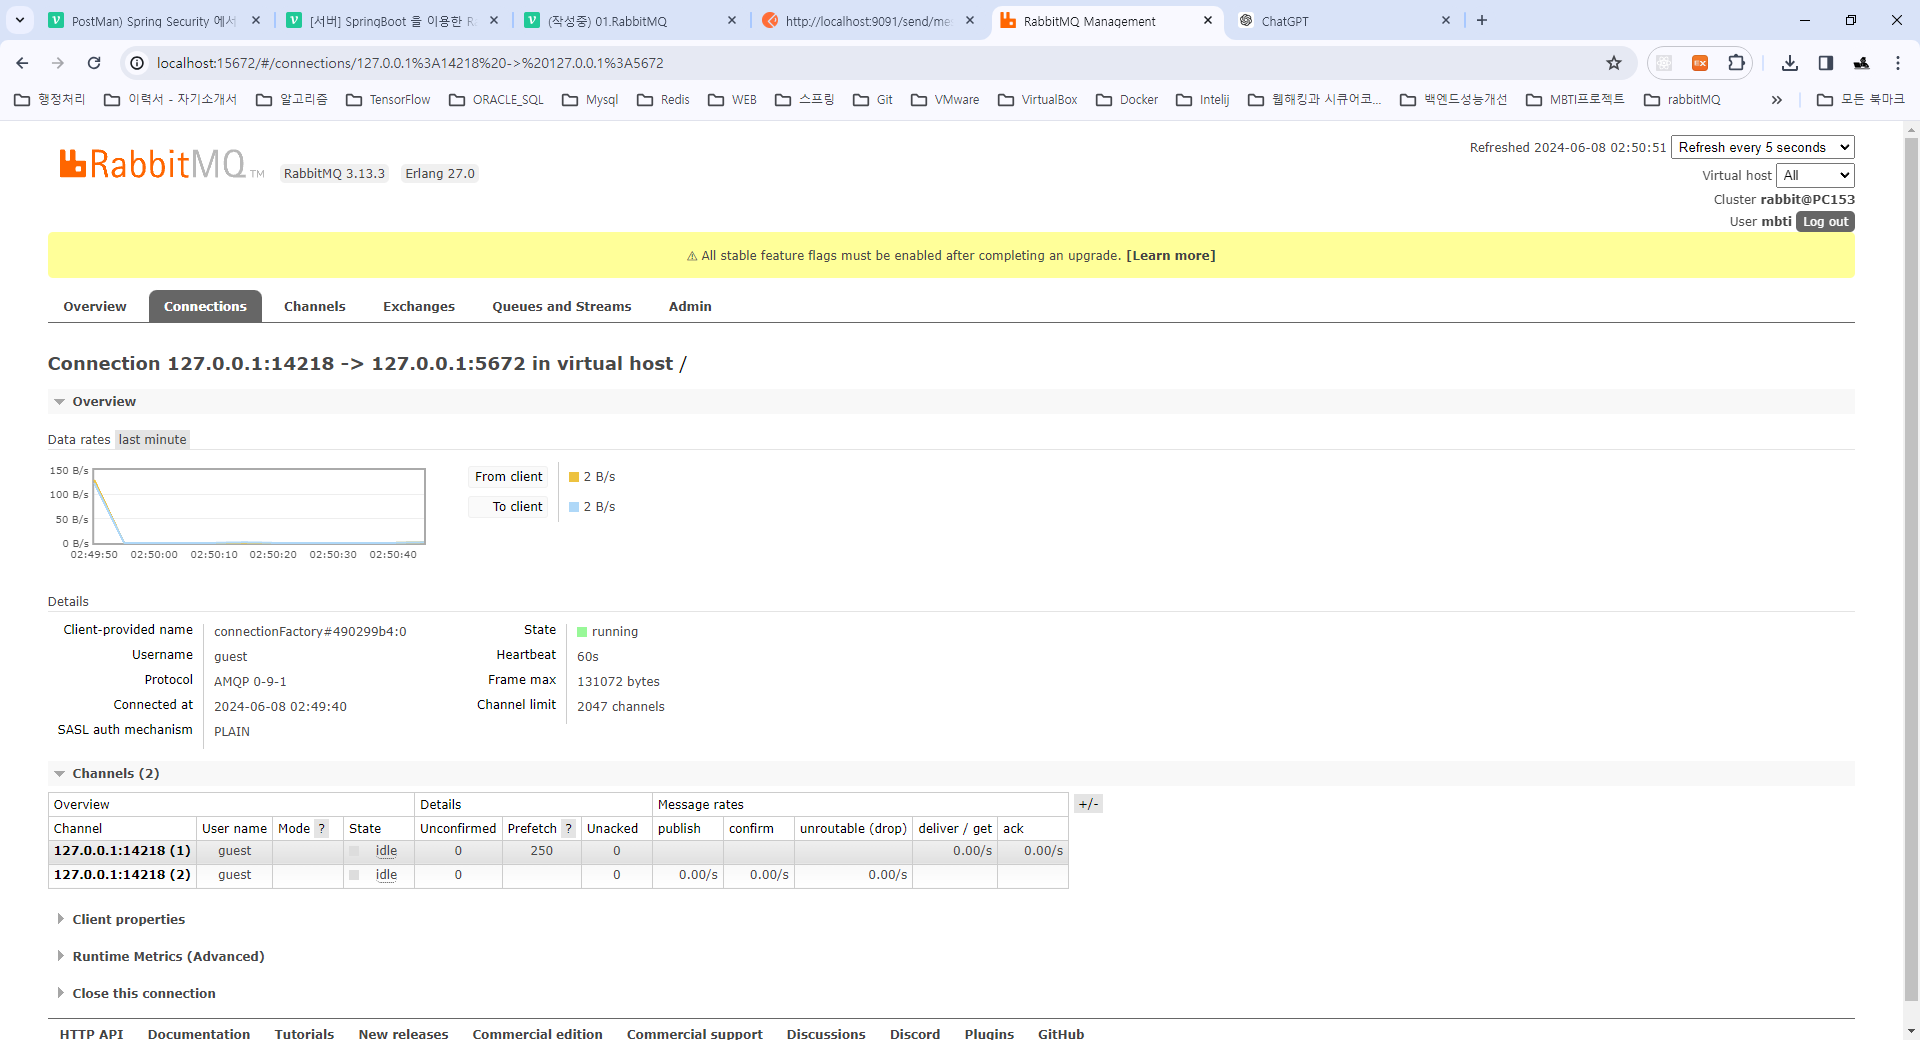1920x1040 pixels.
Task: Expand Runtime Metrics (Advanced) section
Action: (160, 956)
